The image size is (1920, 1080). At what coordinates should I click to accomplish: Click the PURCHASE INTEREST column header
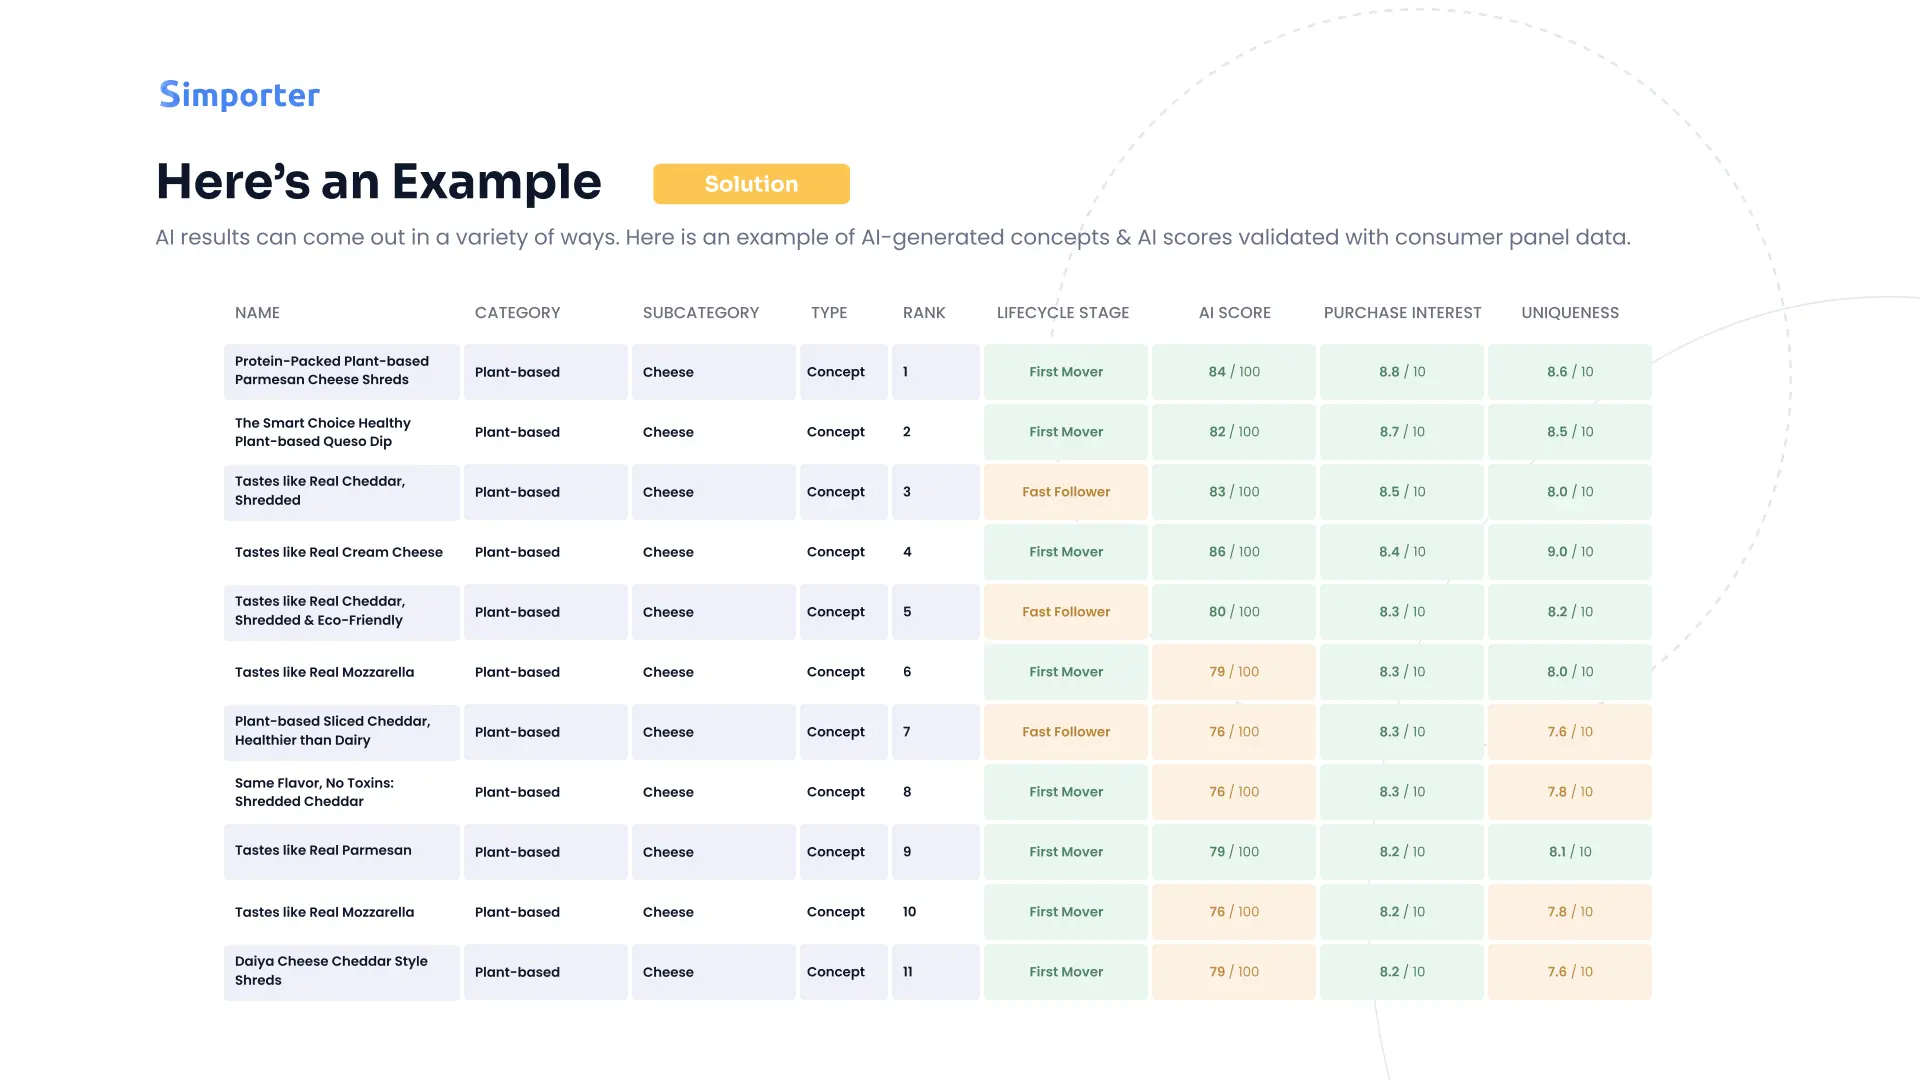tap(1402, 313)
